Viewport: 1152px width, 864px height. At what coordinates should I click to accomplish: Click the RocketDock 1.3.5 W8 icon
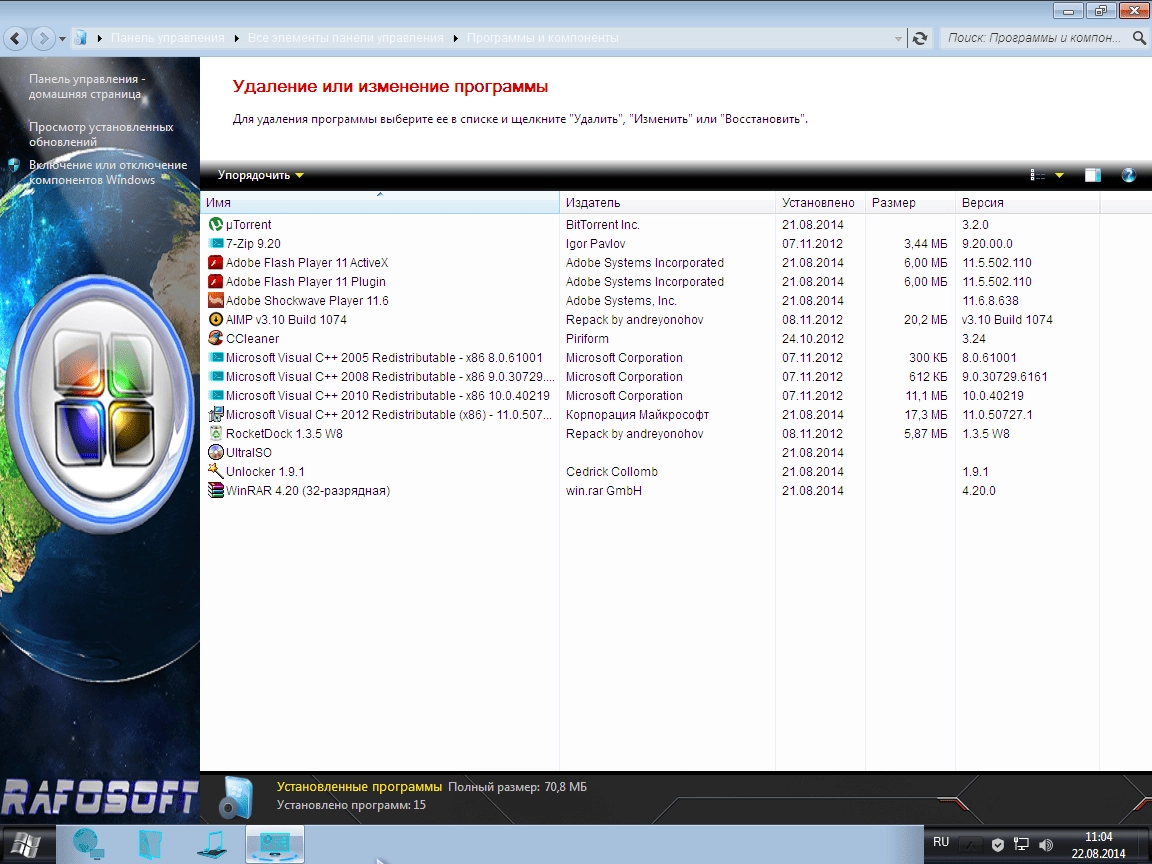click(215, 433)
